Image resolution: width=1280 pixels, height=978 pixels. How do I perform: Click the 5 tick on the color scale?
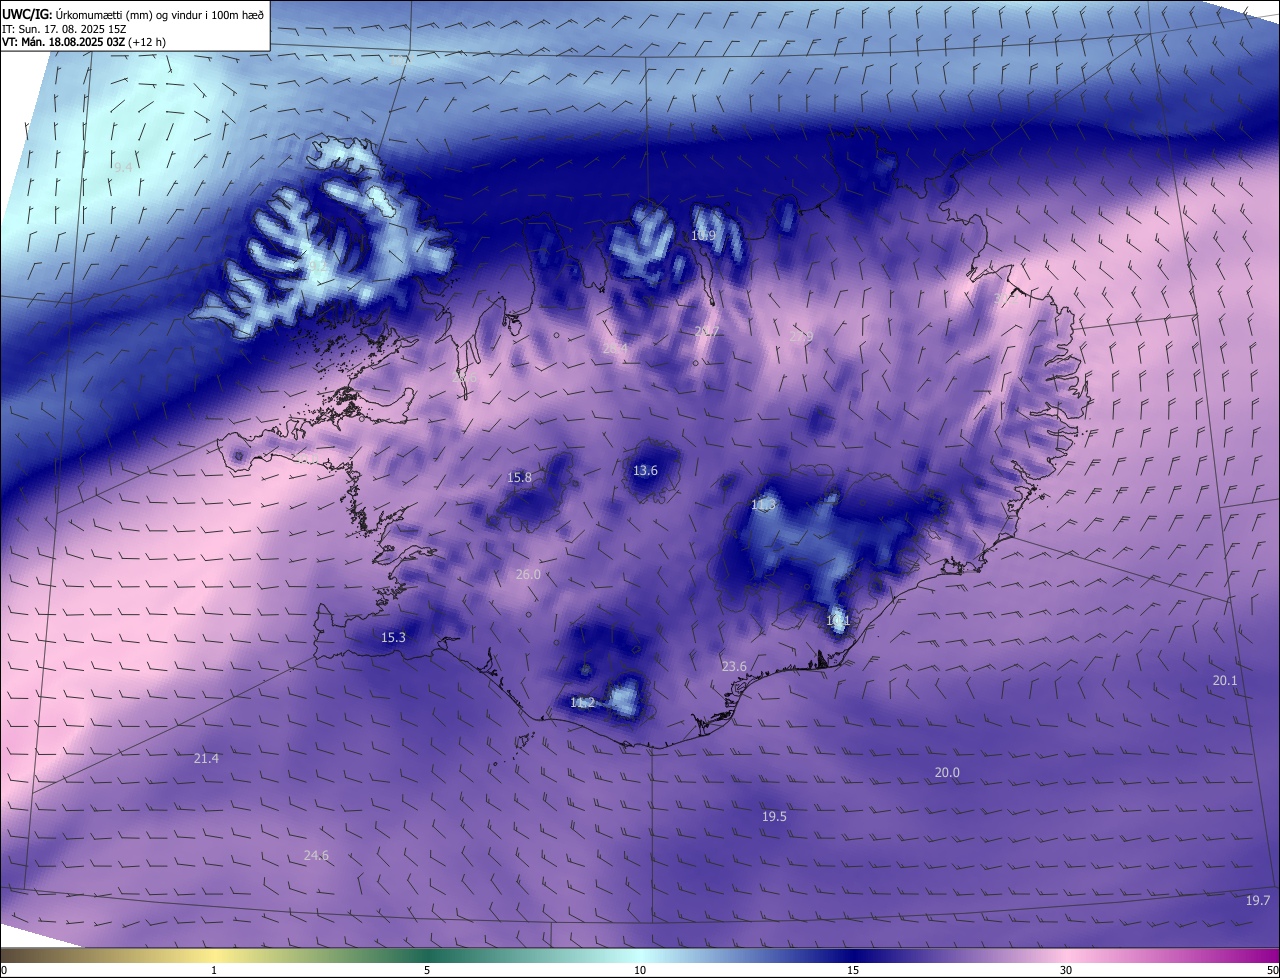[427, 970]
